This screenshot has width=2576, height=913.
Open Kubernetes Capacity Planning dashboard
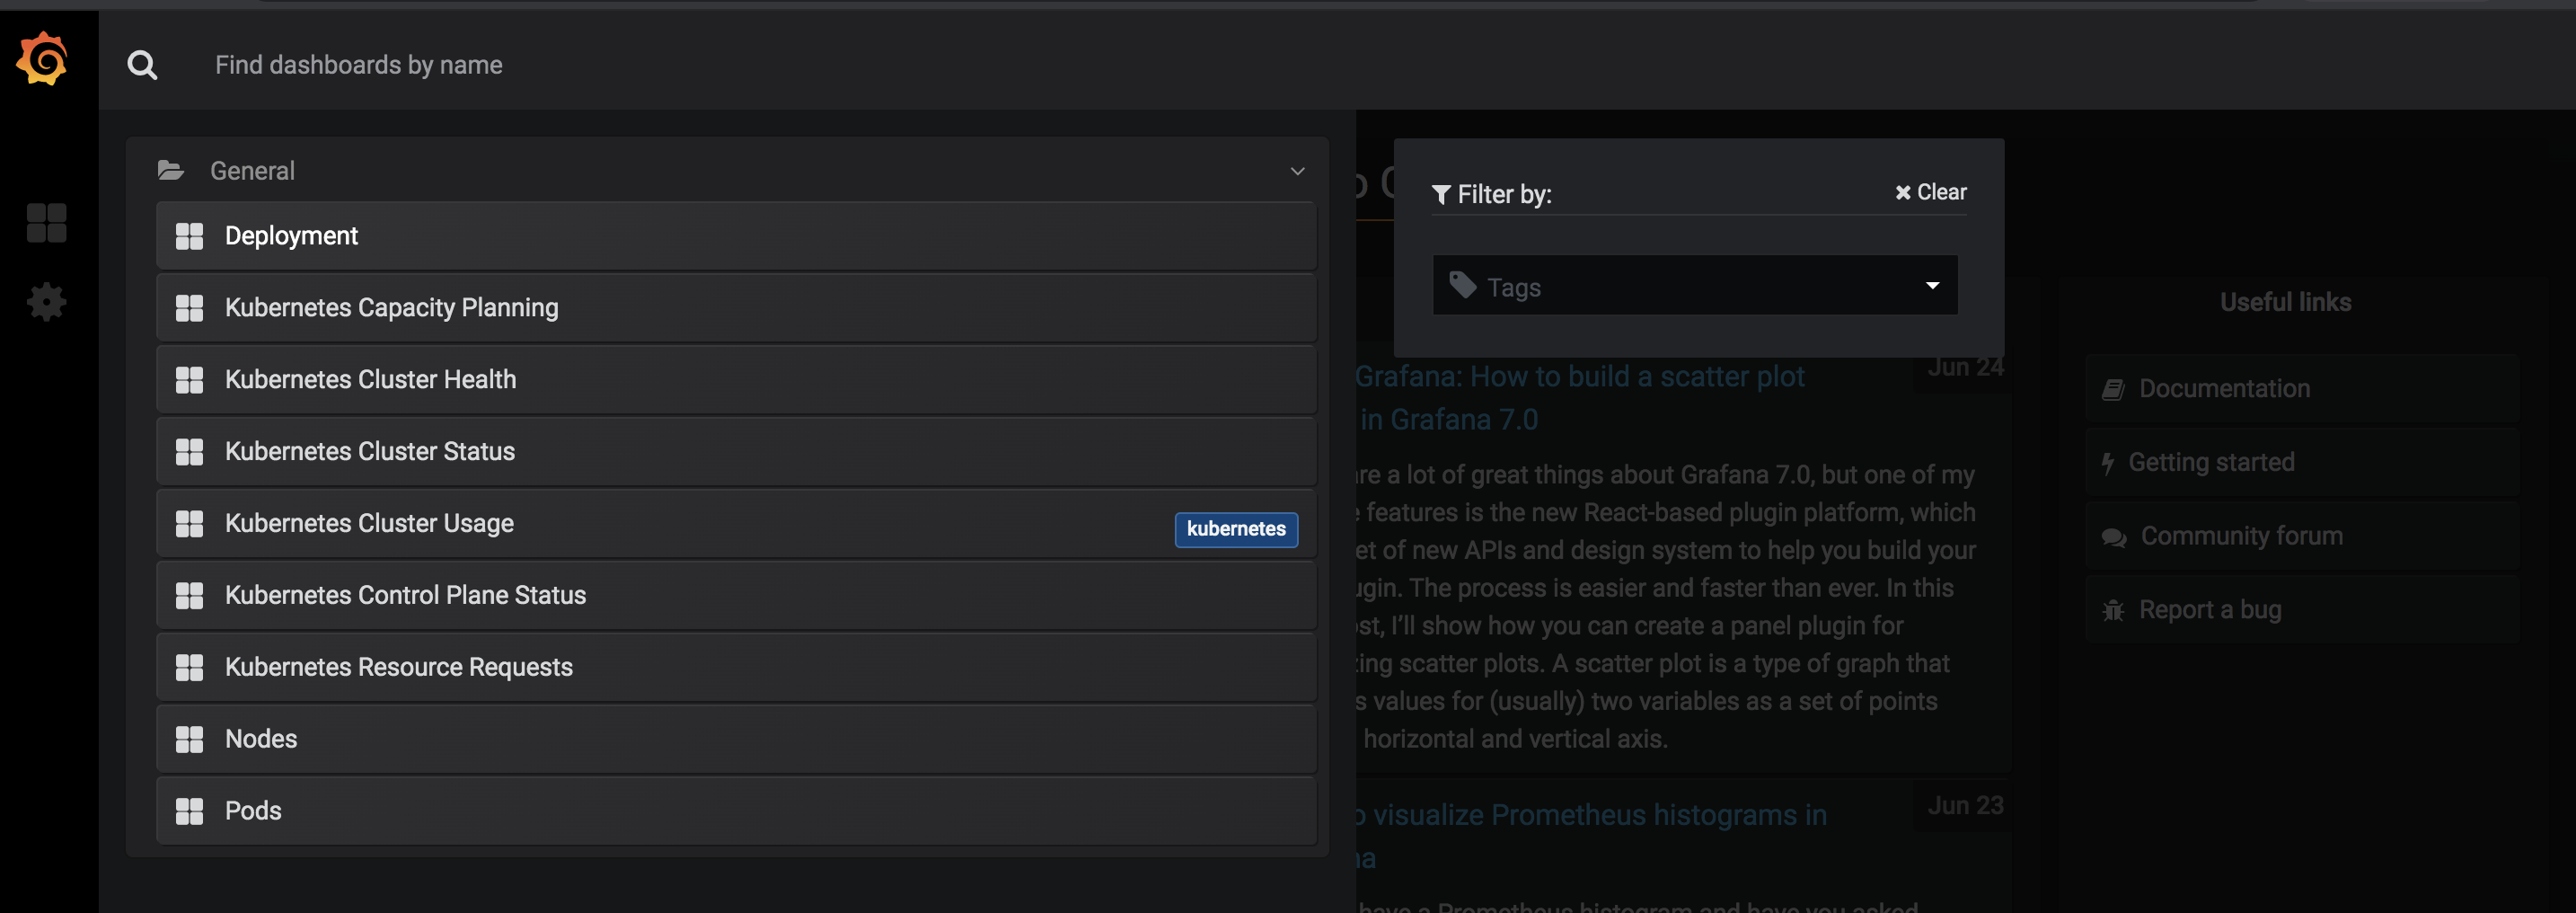click(736, 308)
